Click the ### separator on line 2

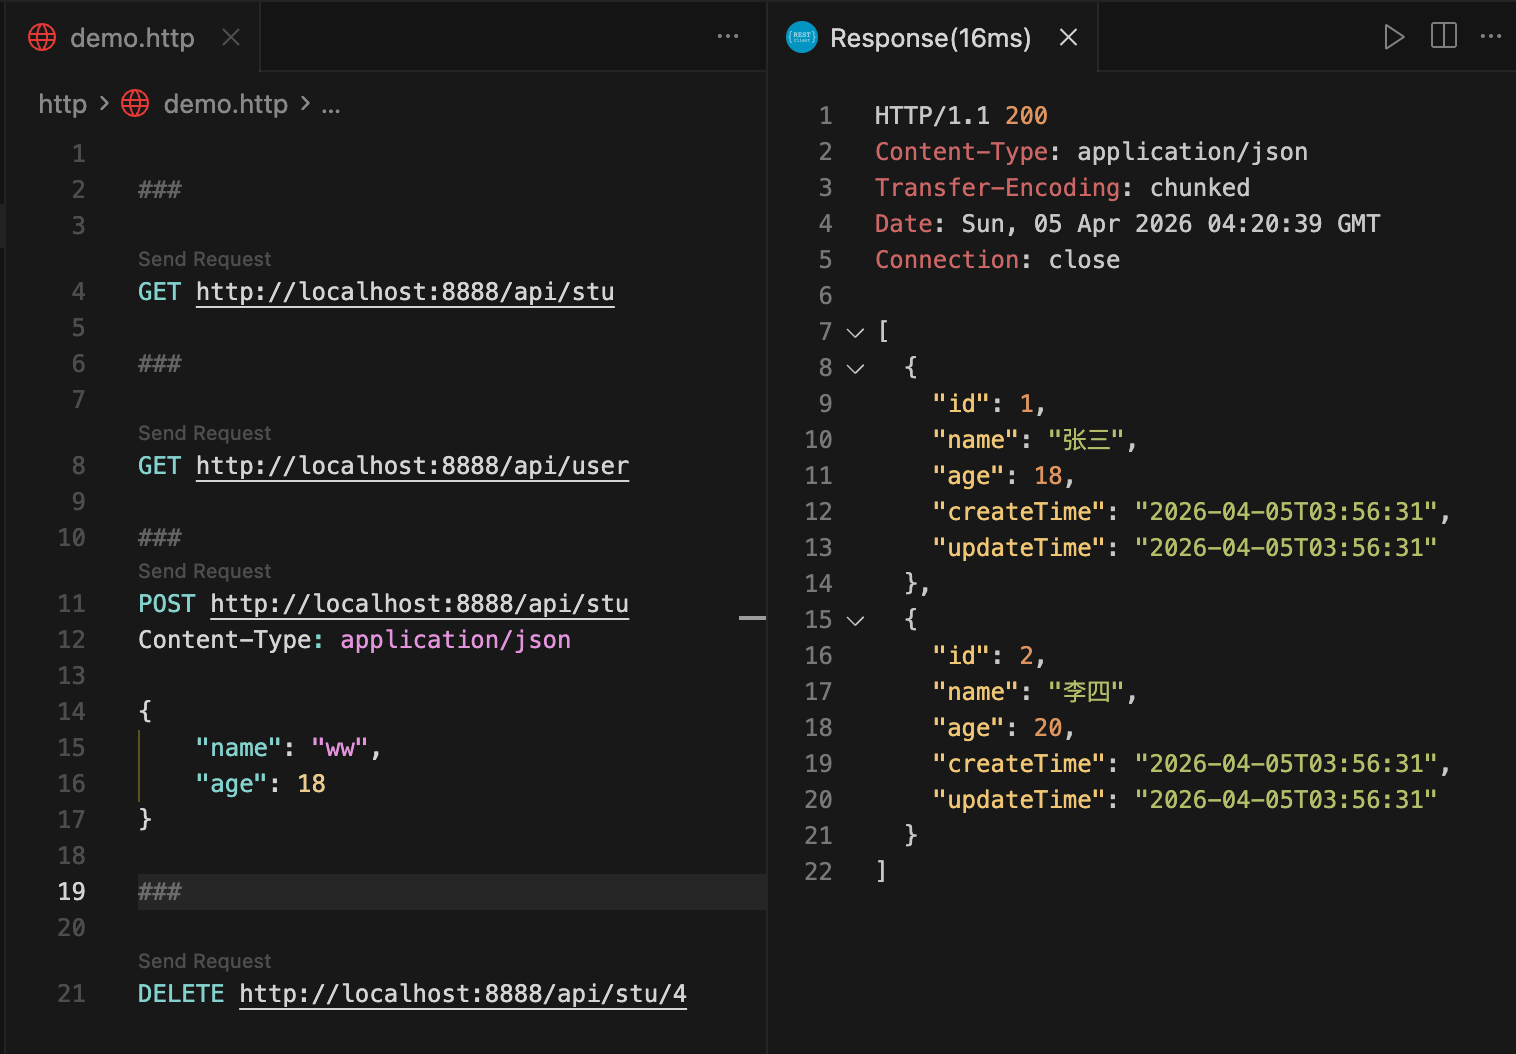[160, 190]
